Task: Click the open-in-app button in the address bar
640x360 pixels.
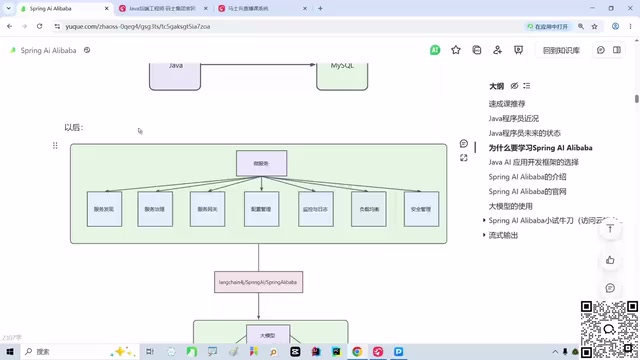Action: click(548, 27)
